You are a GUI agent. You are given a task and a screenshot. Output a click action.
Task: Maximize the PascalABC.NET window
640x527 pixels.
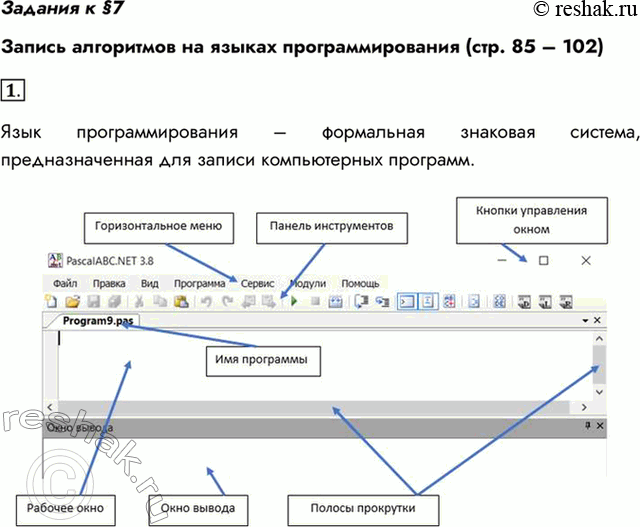click(544, 260)
